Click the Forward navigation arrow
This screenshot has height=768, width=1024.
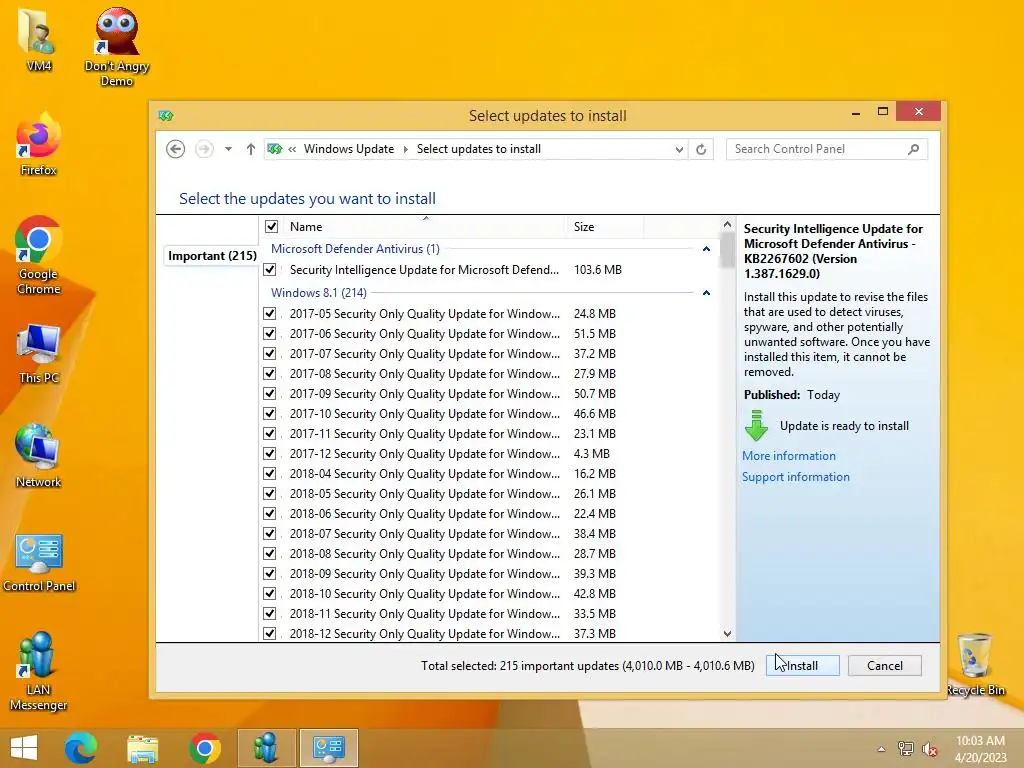coord(204,149)
